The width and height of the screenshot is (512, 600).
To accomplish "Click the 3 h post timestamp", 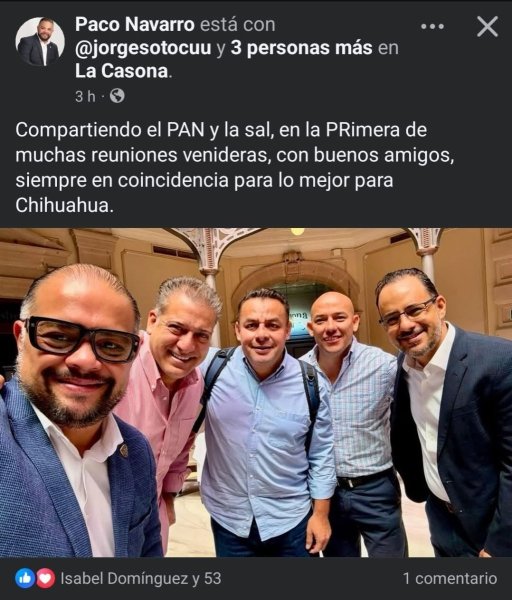I will [x=85, y=96].
